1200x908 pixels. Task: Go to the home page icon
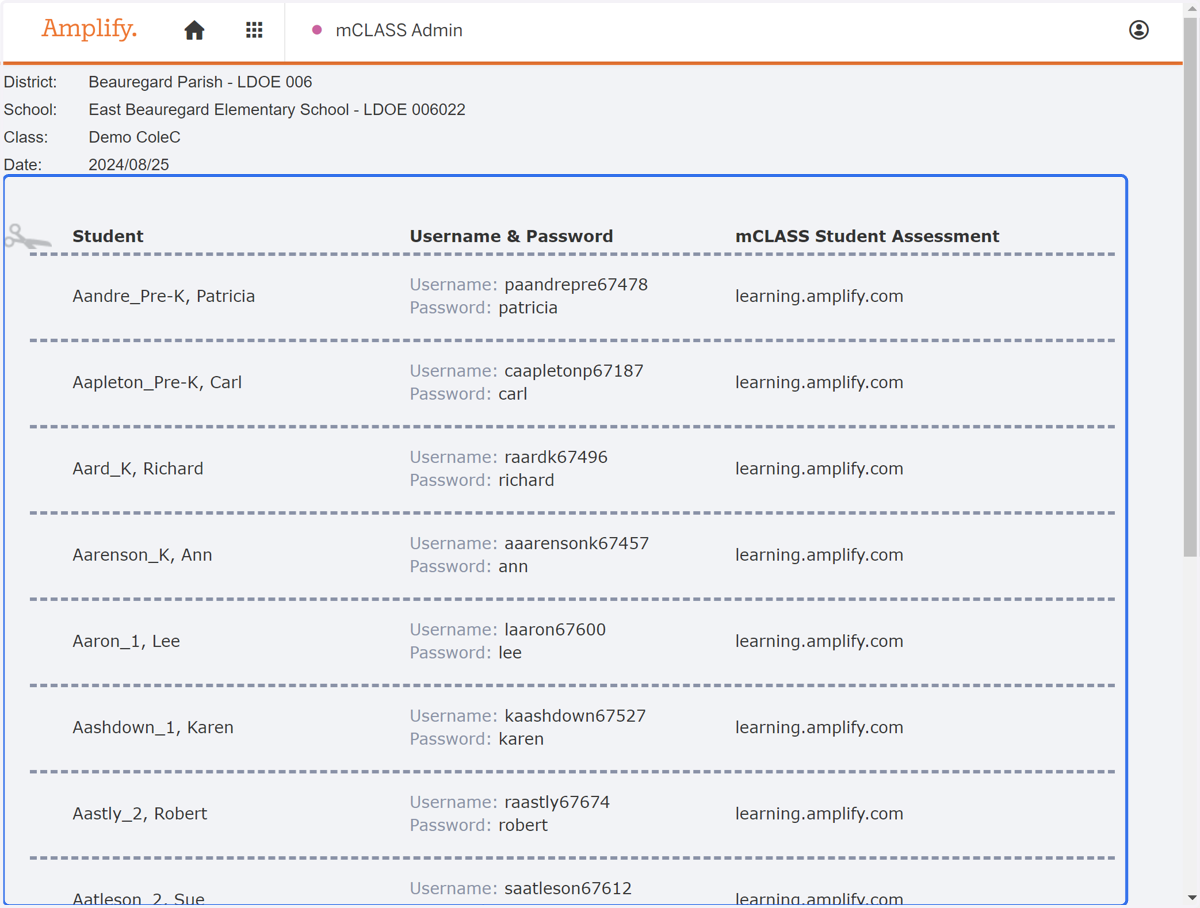tap(194, 30)
